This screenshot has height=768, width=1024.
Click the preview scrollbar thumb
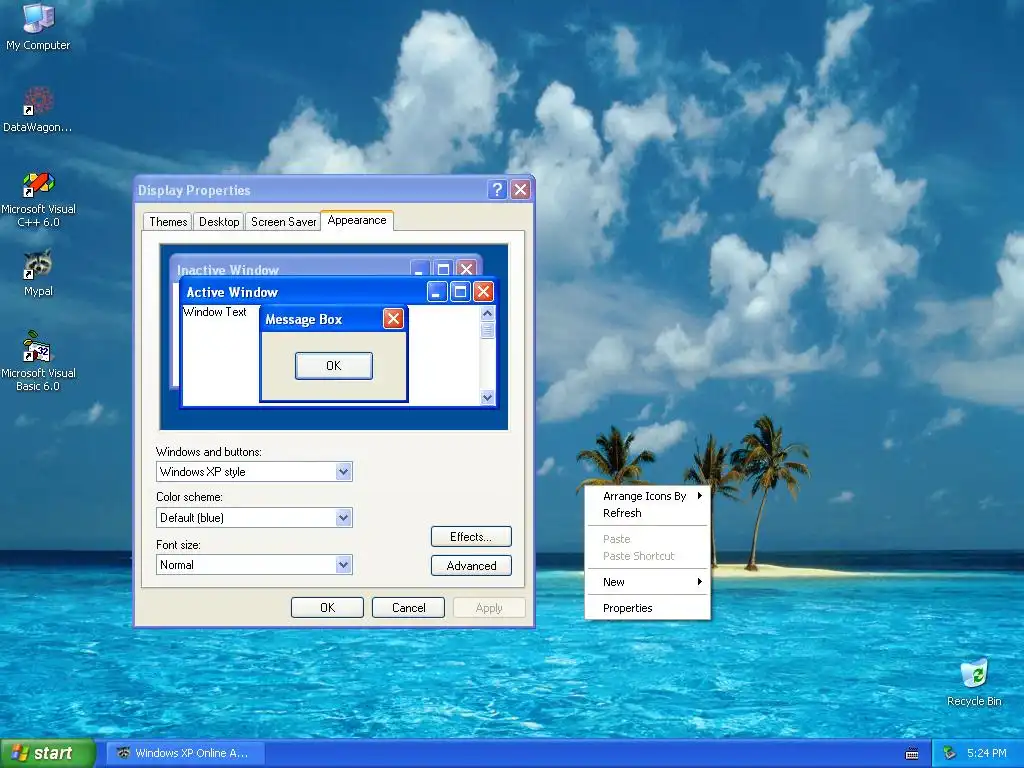(487, 330)
